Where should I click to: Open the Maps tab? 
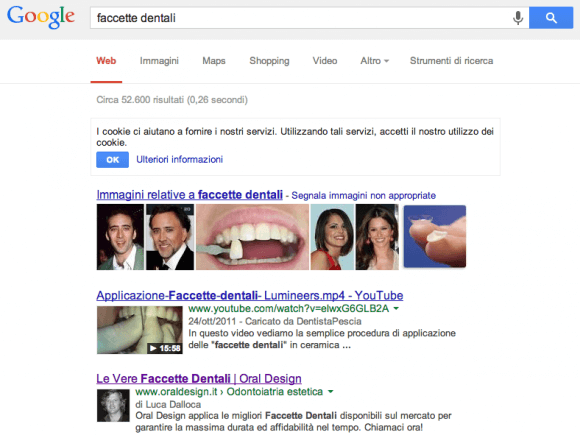point(214,61)
